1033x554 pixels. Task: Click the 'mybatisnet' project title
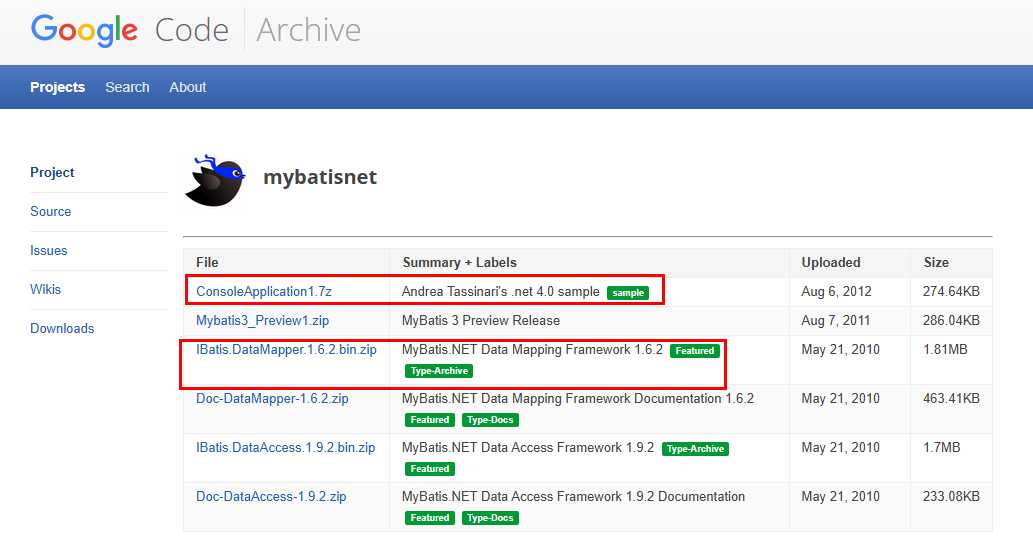pyautogui.click(x=320, y=177)
